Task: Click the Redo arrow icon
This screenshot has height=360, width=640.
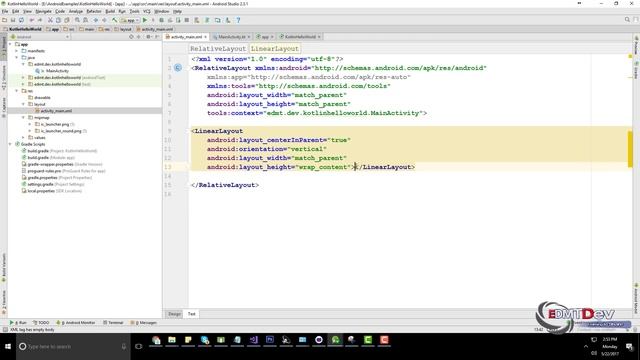Action: coord(40,20)
